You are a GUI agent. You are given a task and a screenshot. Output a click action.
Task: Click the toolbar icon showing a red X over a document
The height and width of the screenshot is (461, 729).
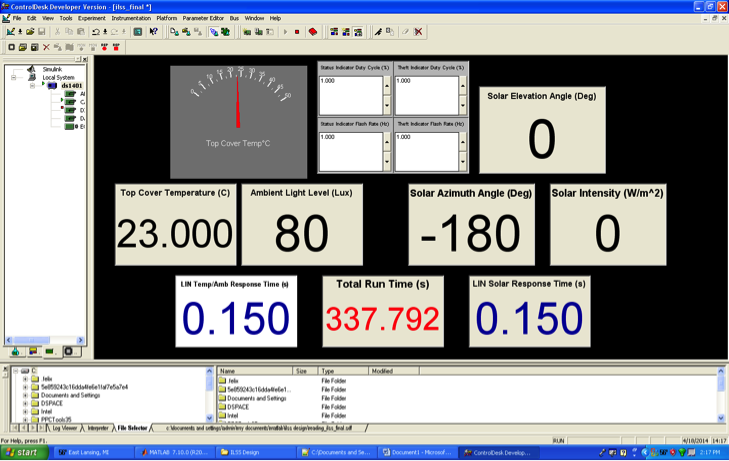coord(418,32)
